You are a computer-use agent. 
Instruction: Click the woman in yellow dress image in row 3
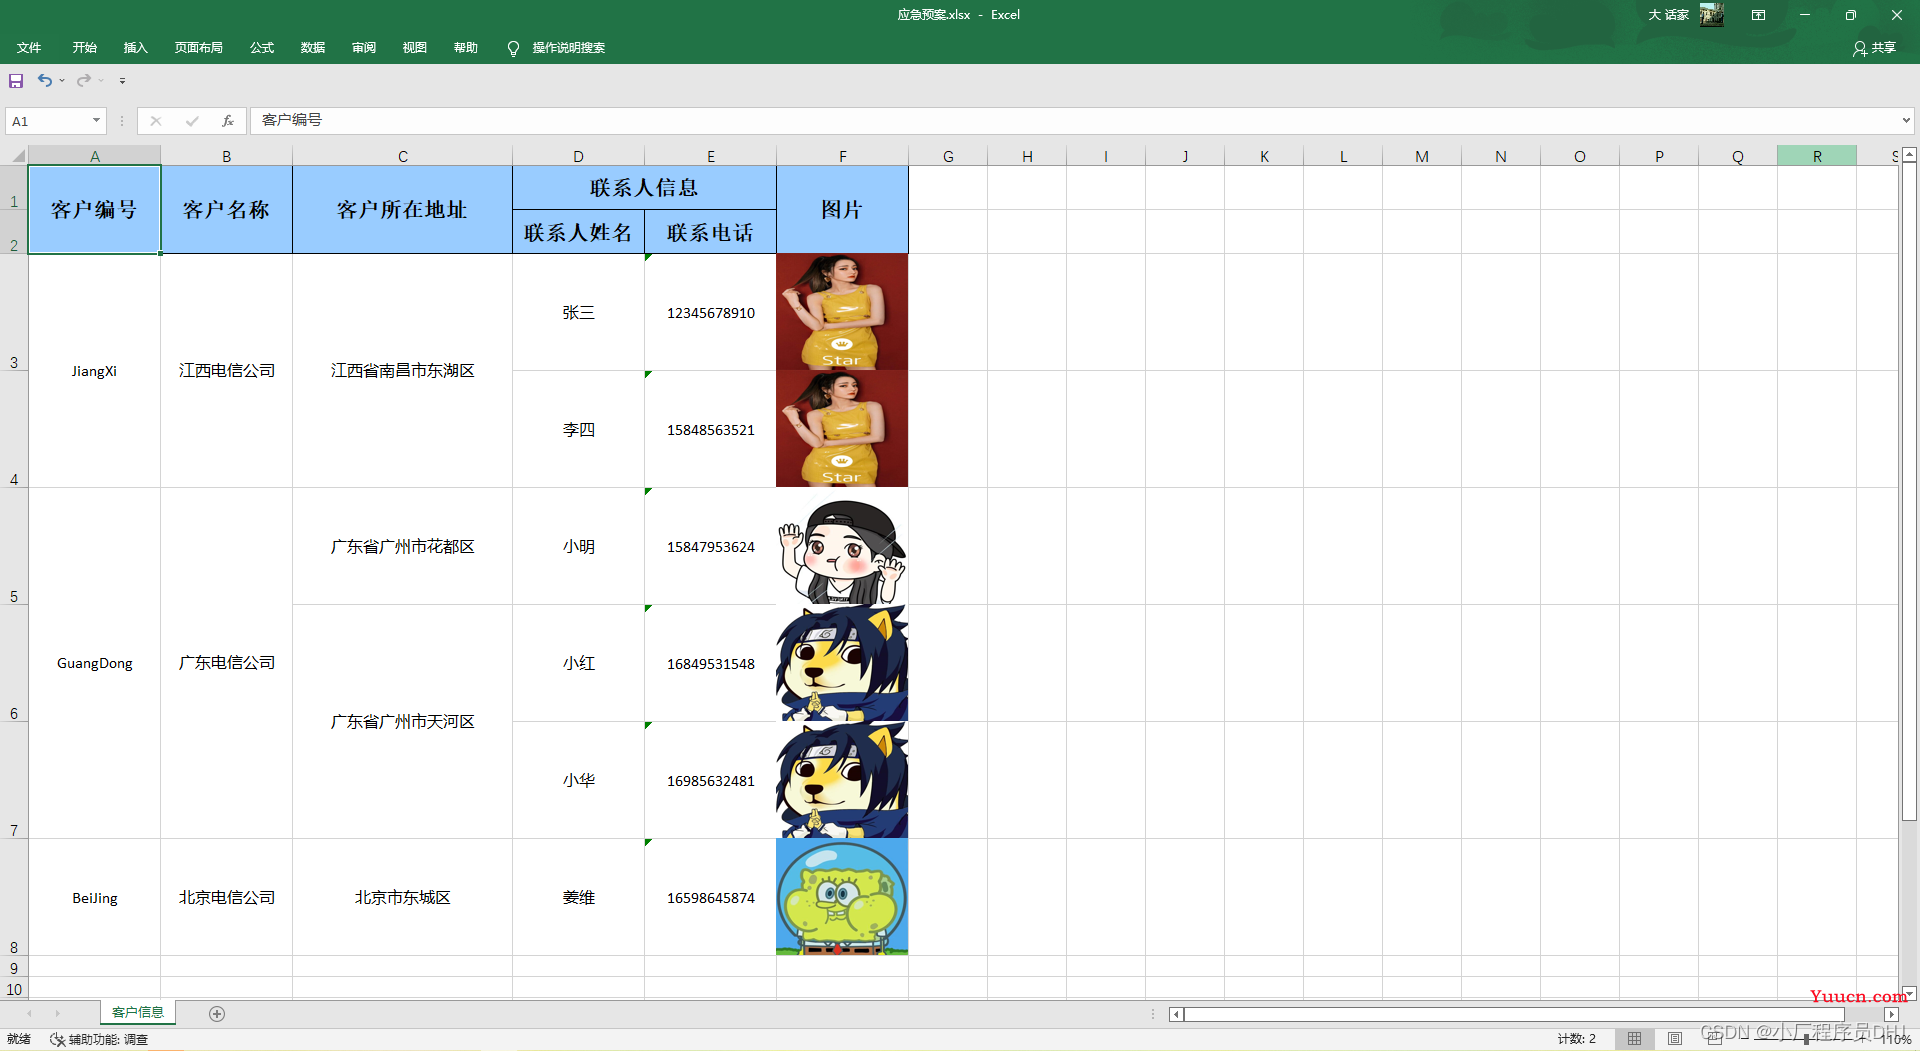pos(842,312)
